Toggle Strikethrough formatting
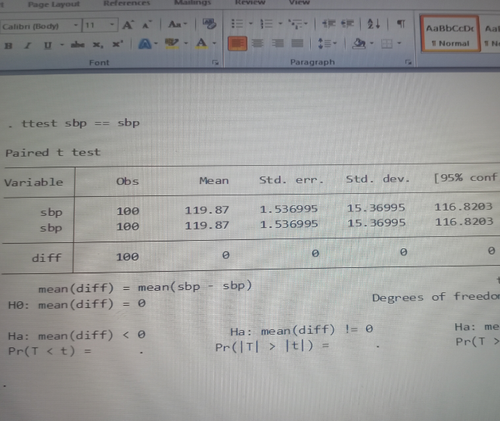This screenshot has height=421, width=500. (x=77, y=45)
